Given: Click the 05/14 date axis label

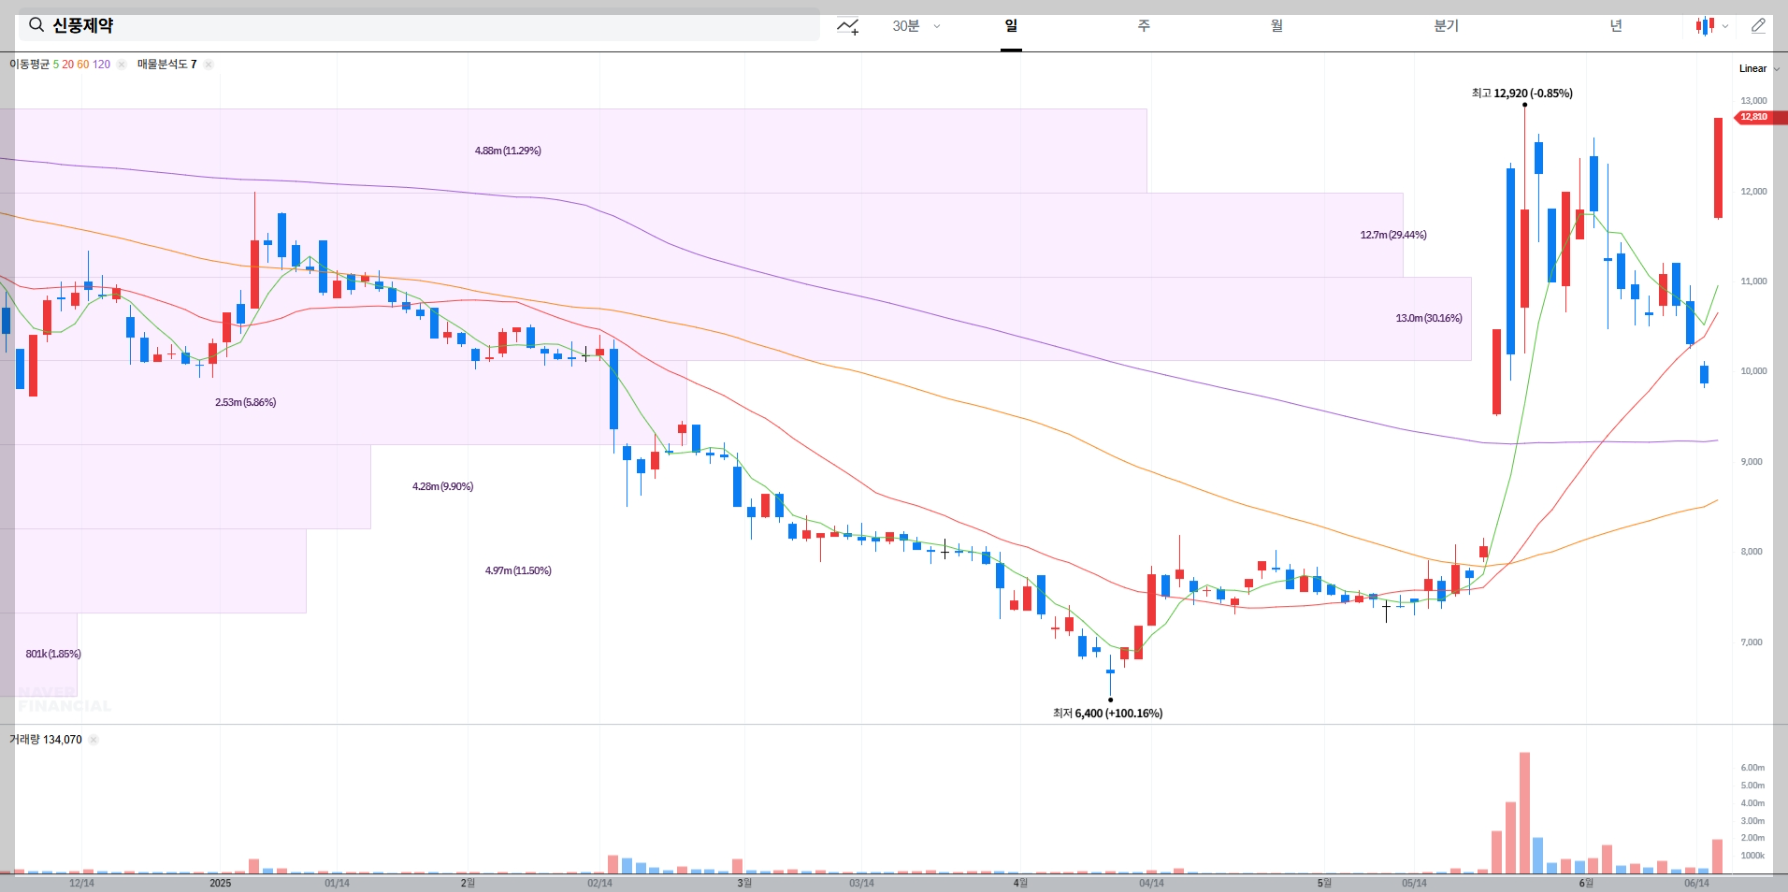Looking at the screenshot, I should click(x=1414, y=883).
